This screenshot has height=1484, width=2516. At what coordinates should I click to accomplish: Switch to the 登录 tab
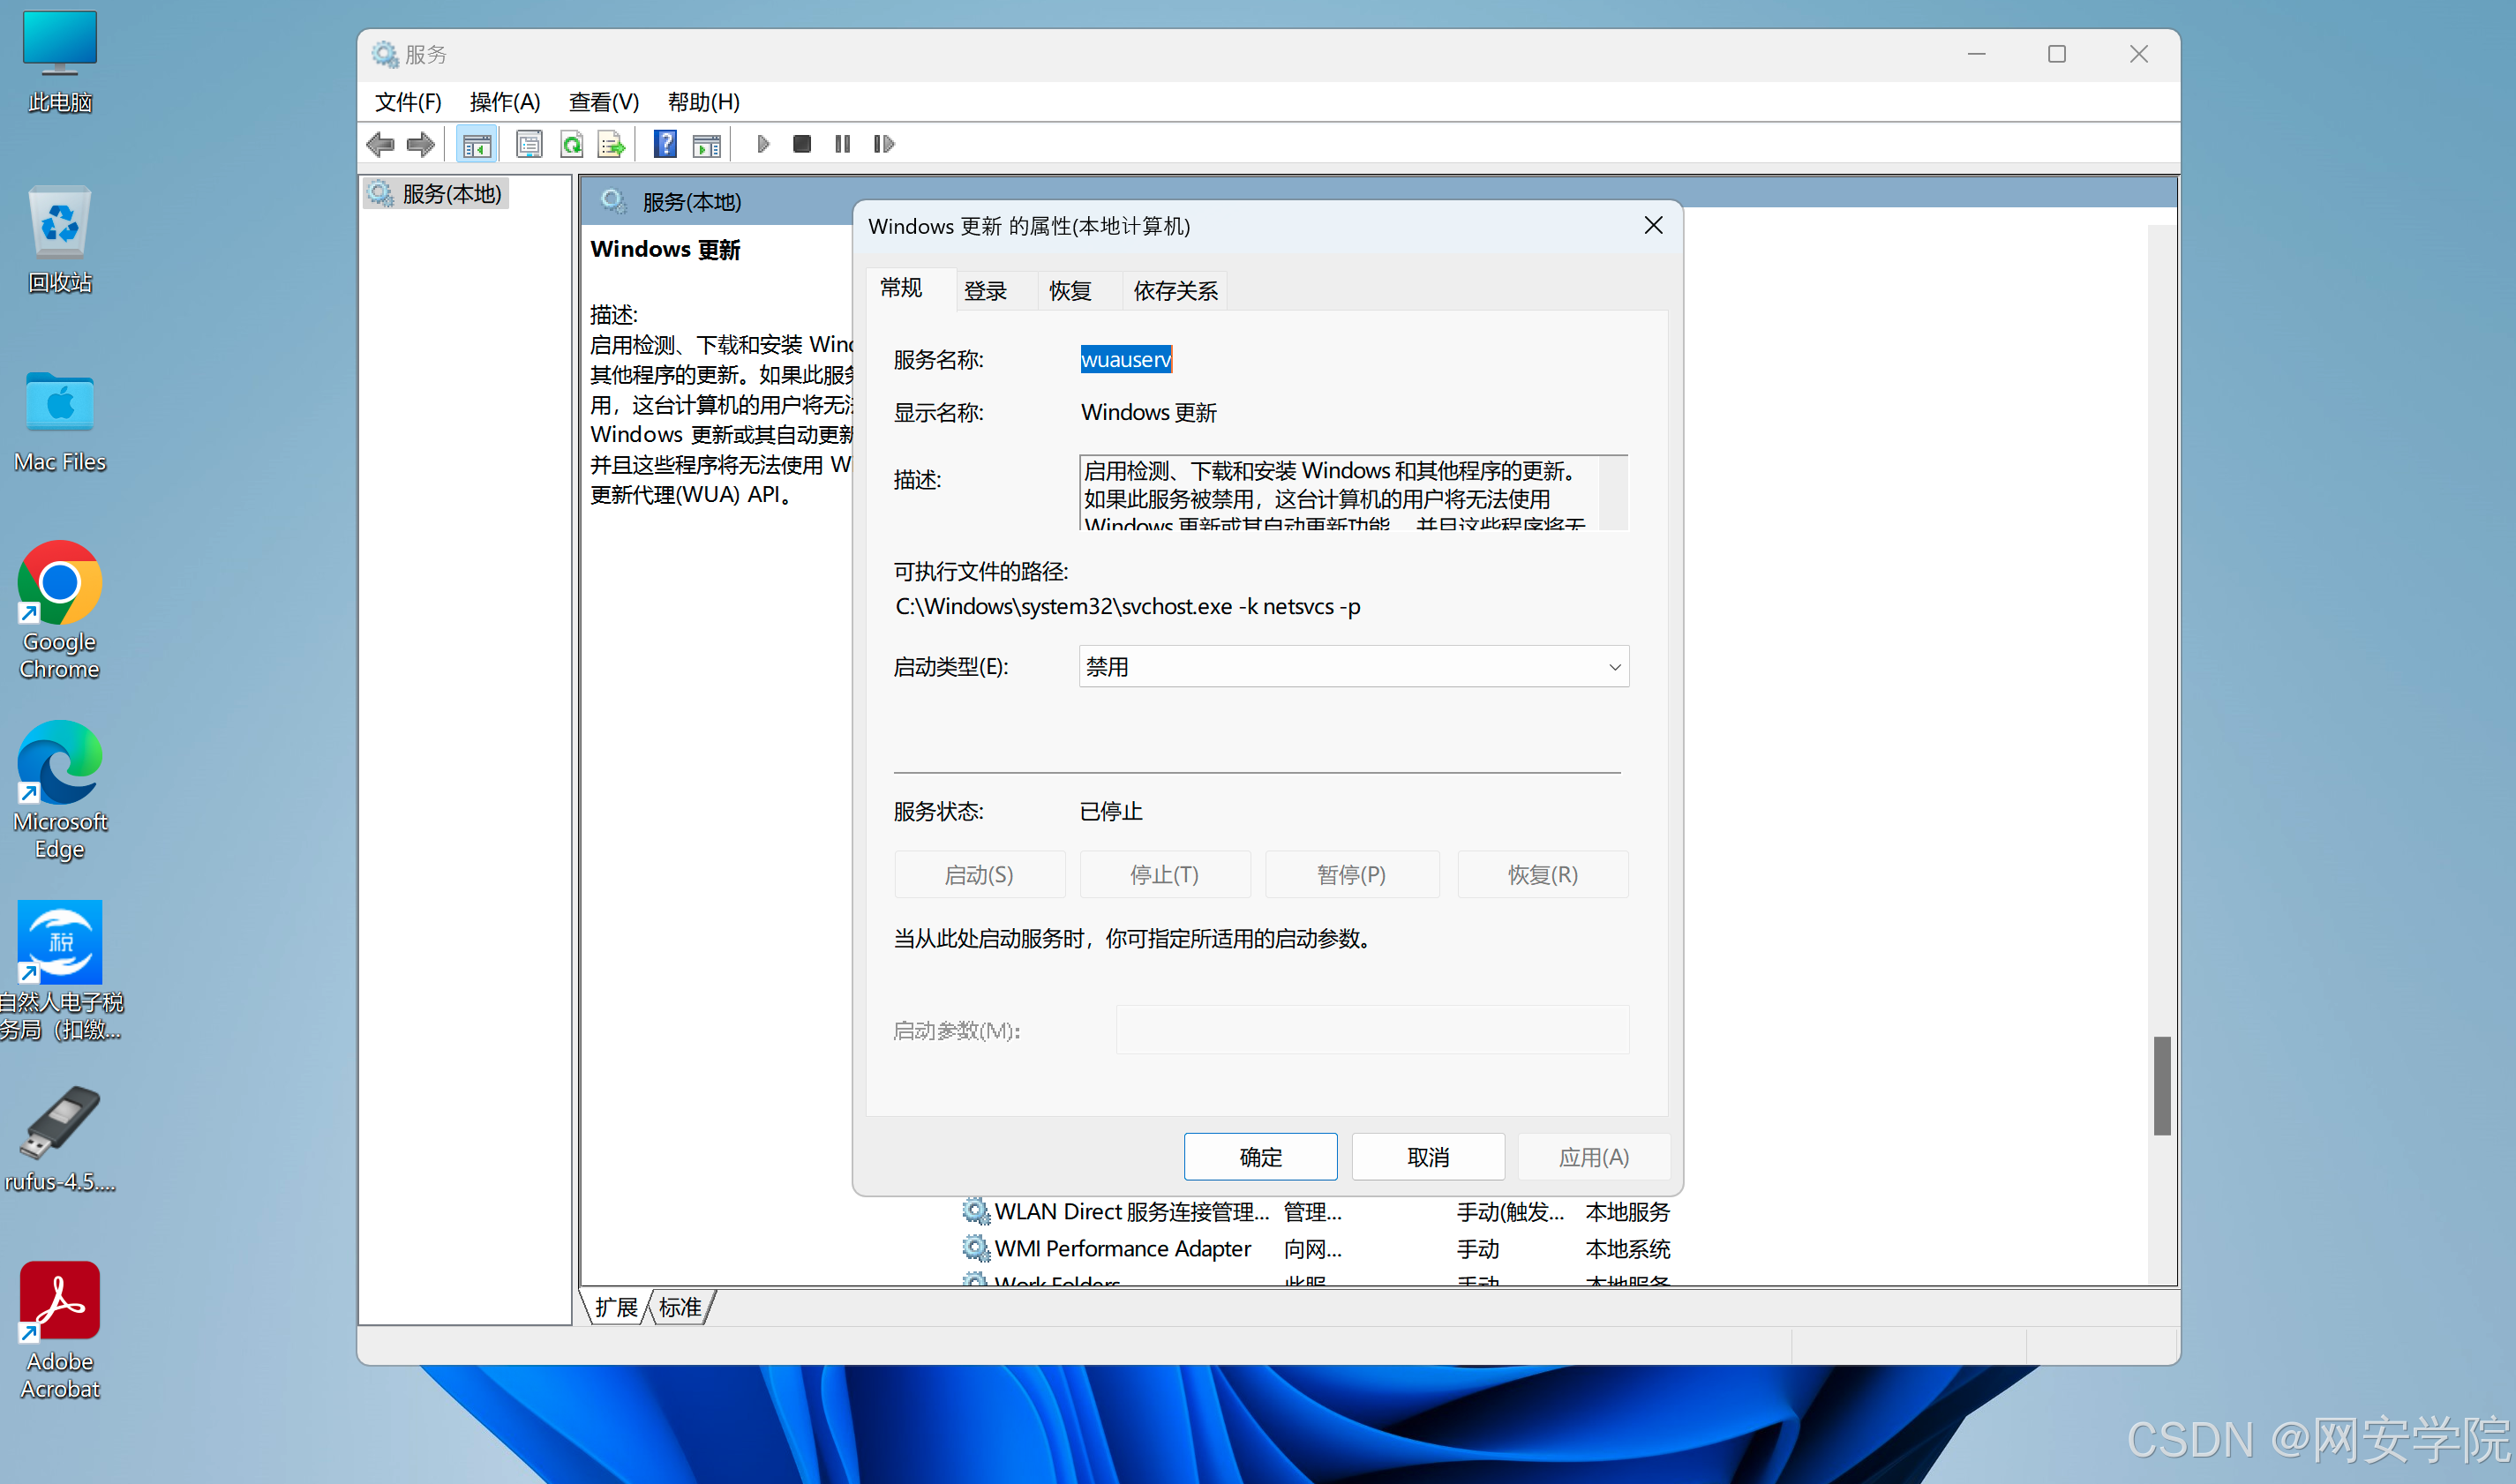click(985, 291)
